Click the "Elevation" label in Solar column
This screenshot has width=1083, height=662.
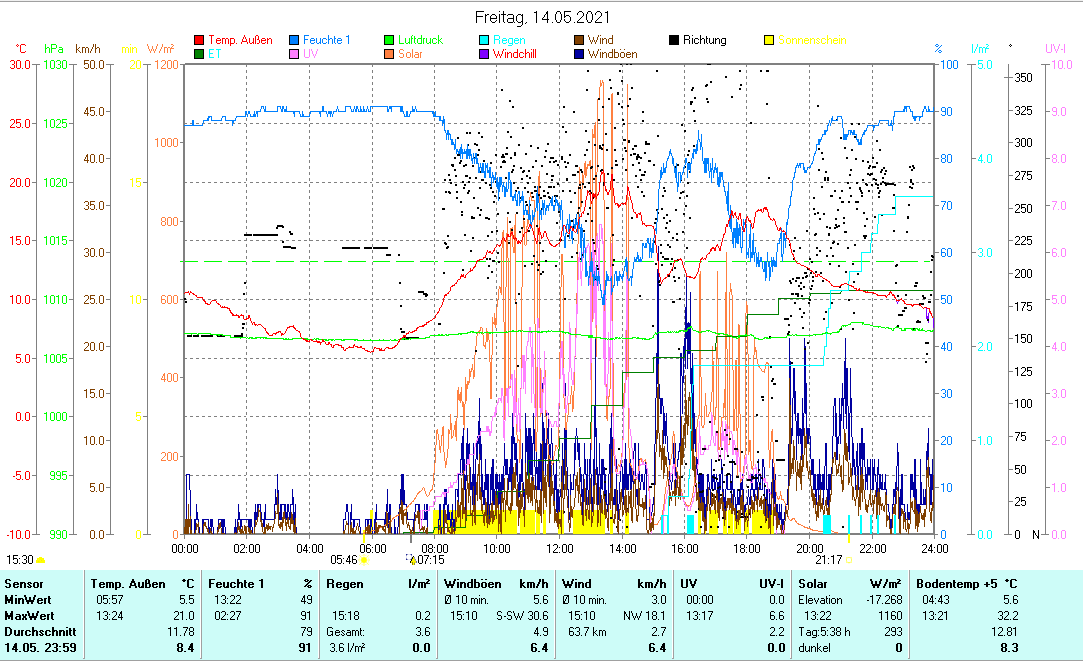coord(821,600)
